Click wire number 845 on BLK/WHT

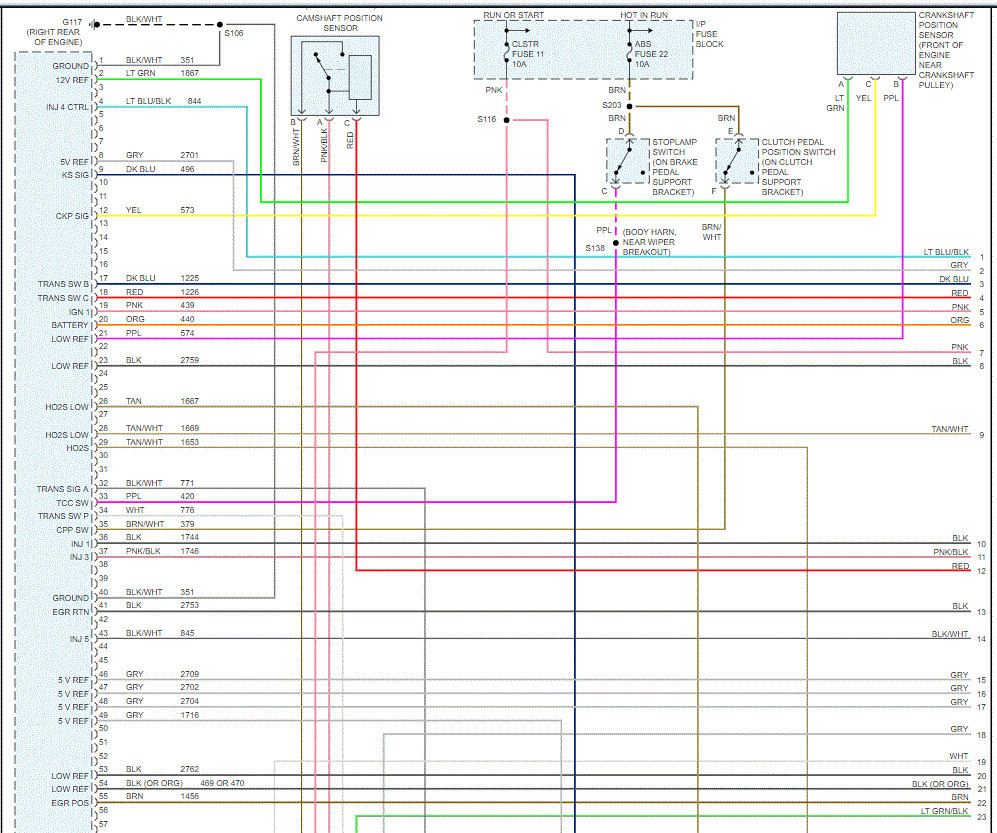187,633
